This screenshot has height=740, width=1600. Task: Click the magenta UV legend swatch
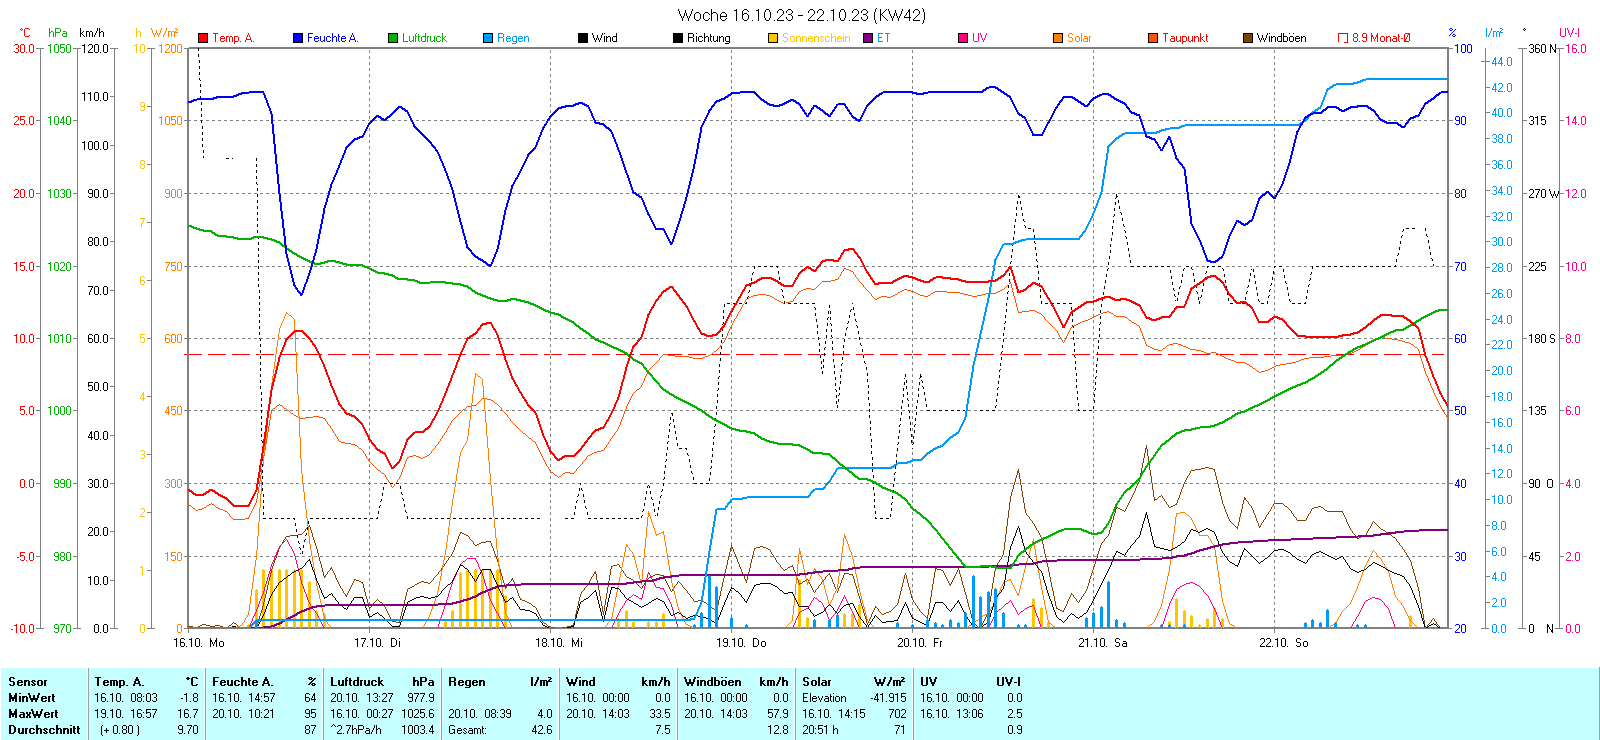point(963,38)
